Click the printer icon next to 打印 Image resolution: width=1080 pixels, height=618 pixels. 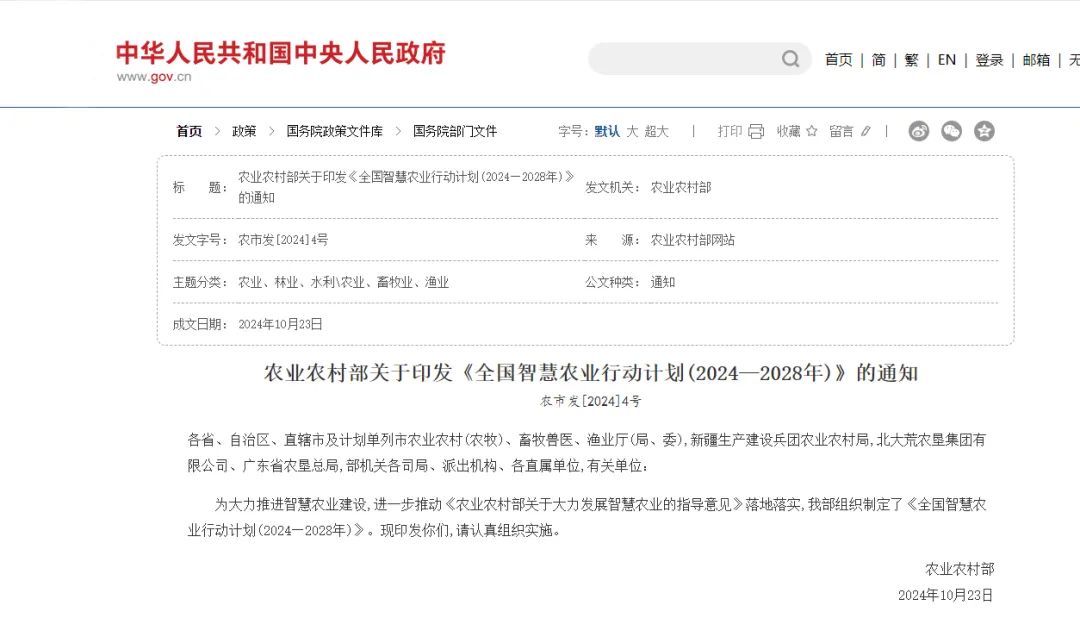[x=756, y=131]
